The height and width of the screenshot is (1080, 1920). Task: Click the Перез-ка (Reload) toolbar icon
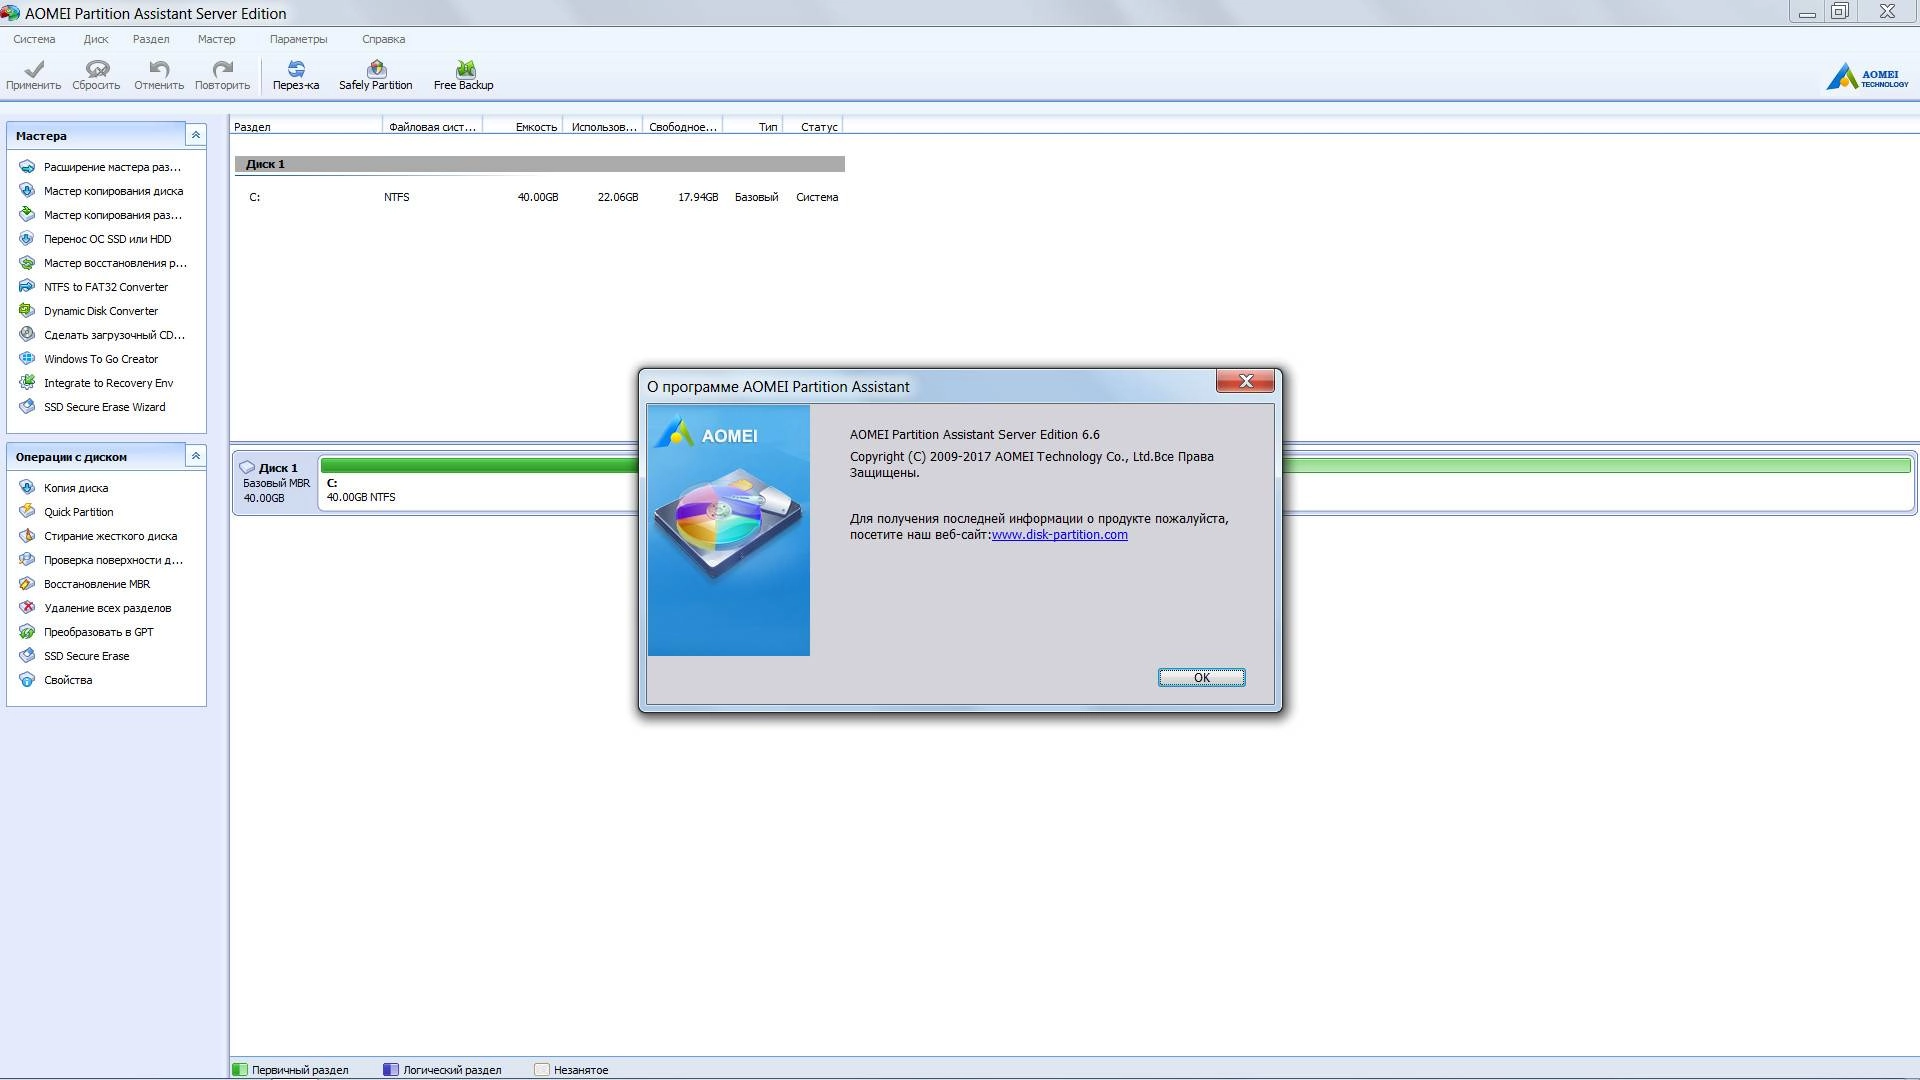tap(296, 75)
